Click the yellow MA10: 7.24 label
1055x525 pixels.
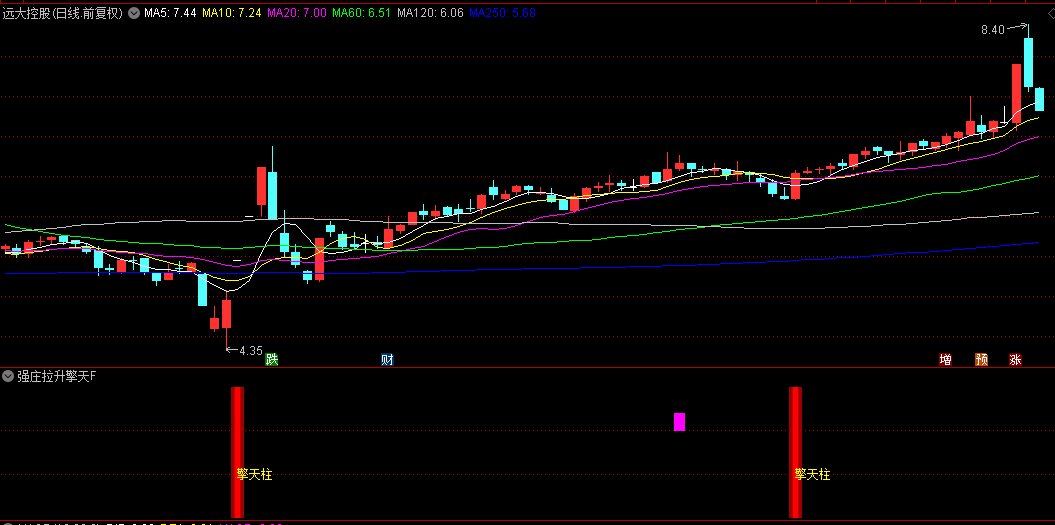point(231,13)
